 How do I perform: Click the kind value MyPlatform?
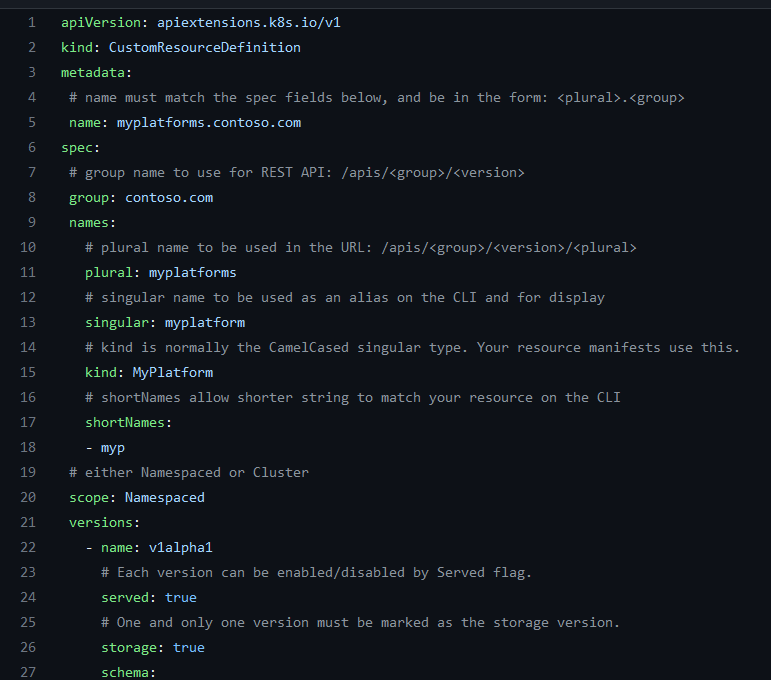[x=172, y=372]
